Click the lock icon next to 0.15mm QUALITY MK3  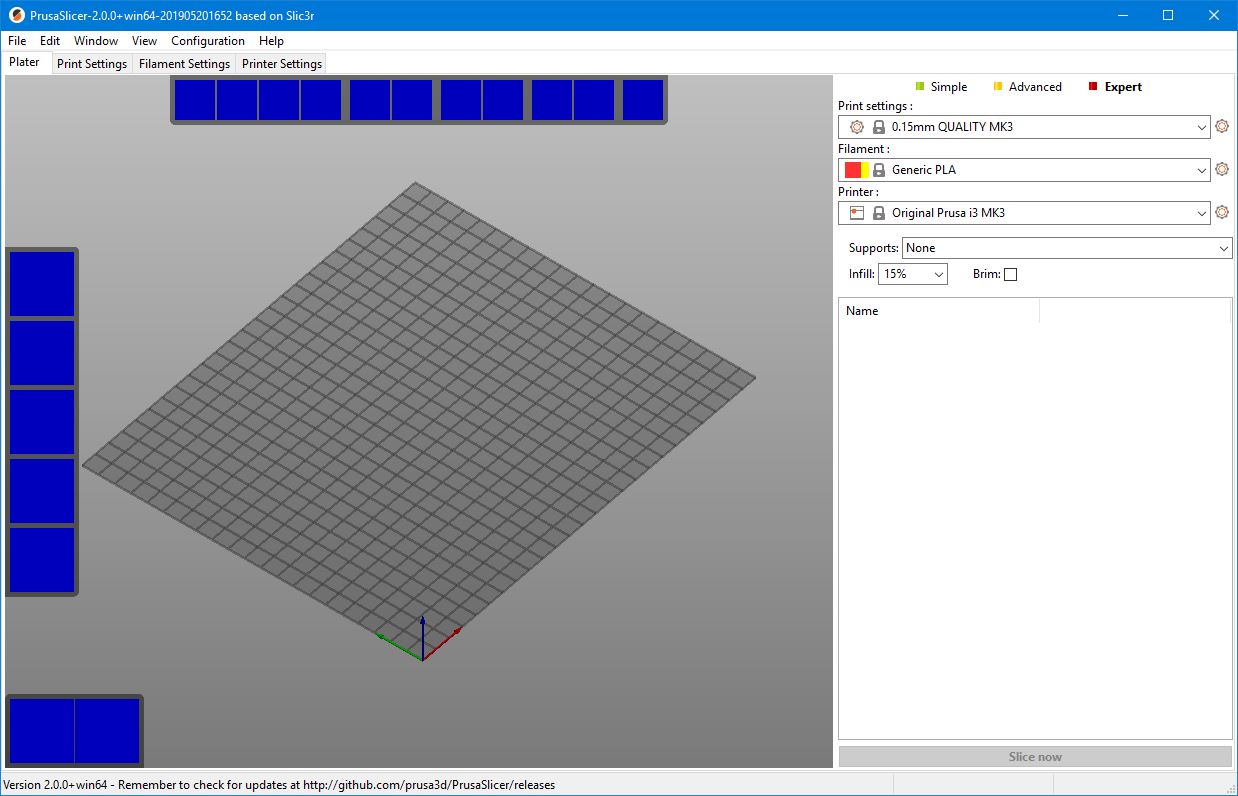coord(878,127)
